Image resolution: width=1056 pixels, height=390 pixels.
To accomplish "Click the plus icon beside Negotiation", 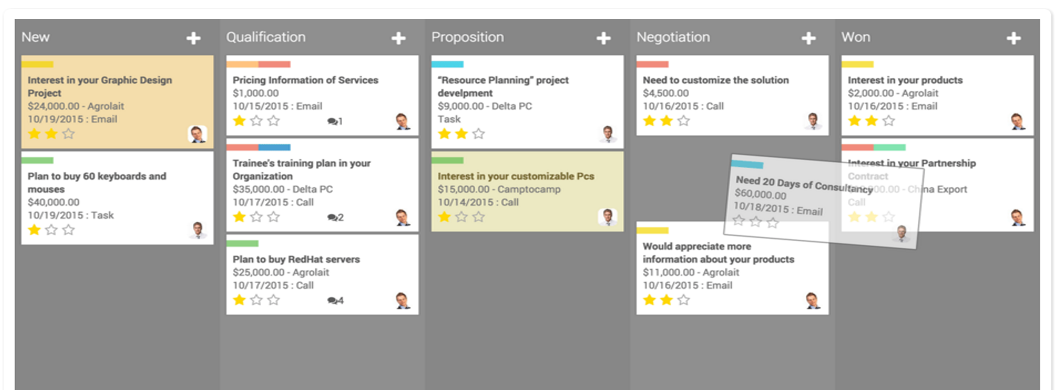I will 809,38.
